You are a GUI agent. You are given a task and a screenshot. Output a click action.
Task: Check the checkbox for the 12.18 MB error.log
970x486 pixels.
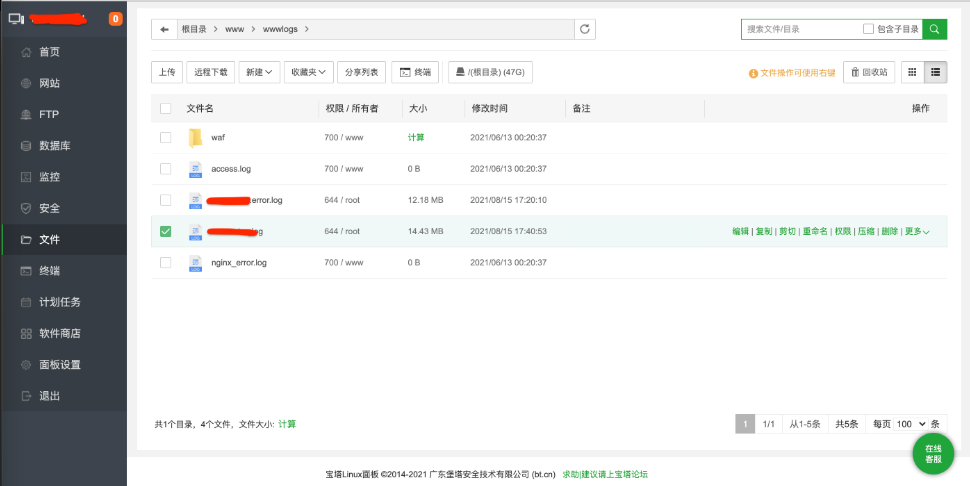pos(165,200)
